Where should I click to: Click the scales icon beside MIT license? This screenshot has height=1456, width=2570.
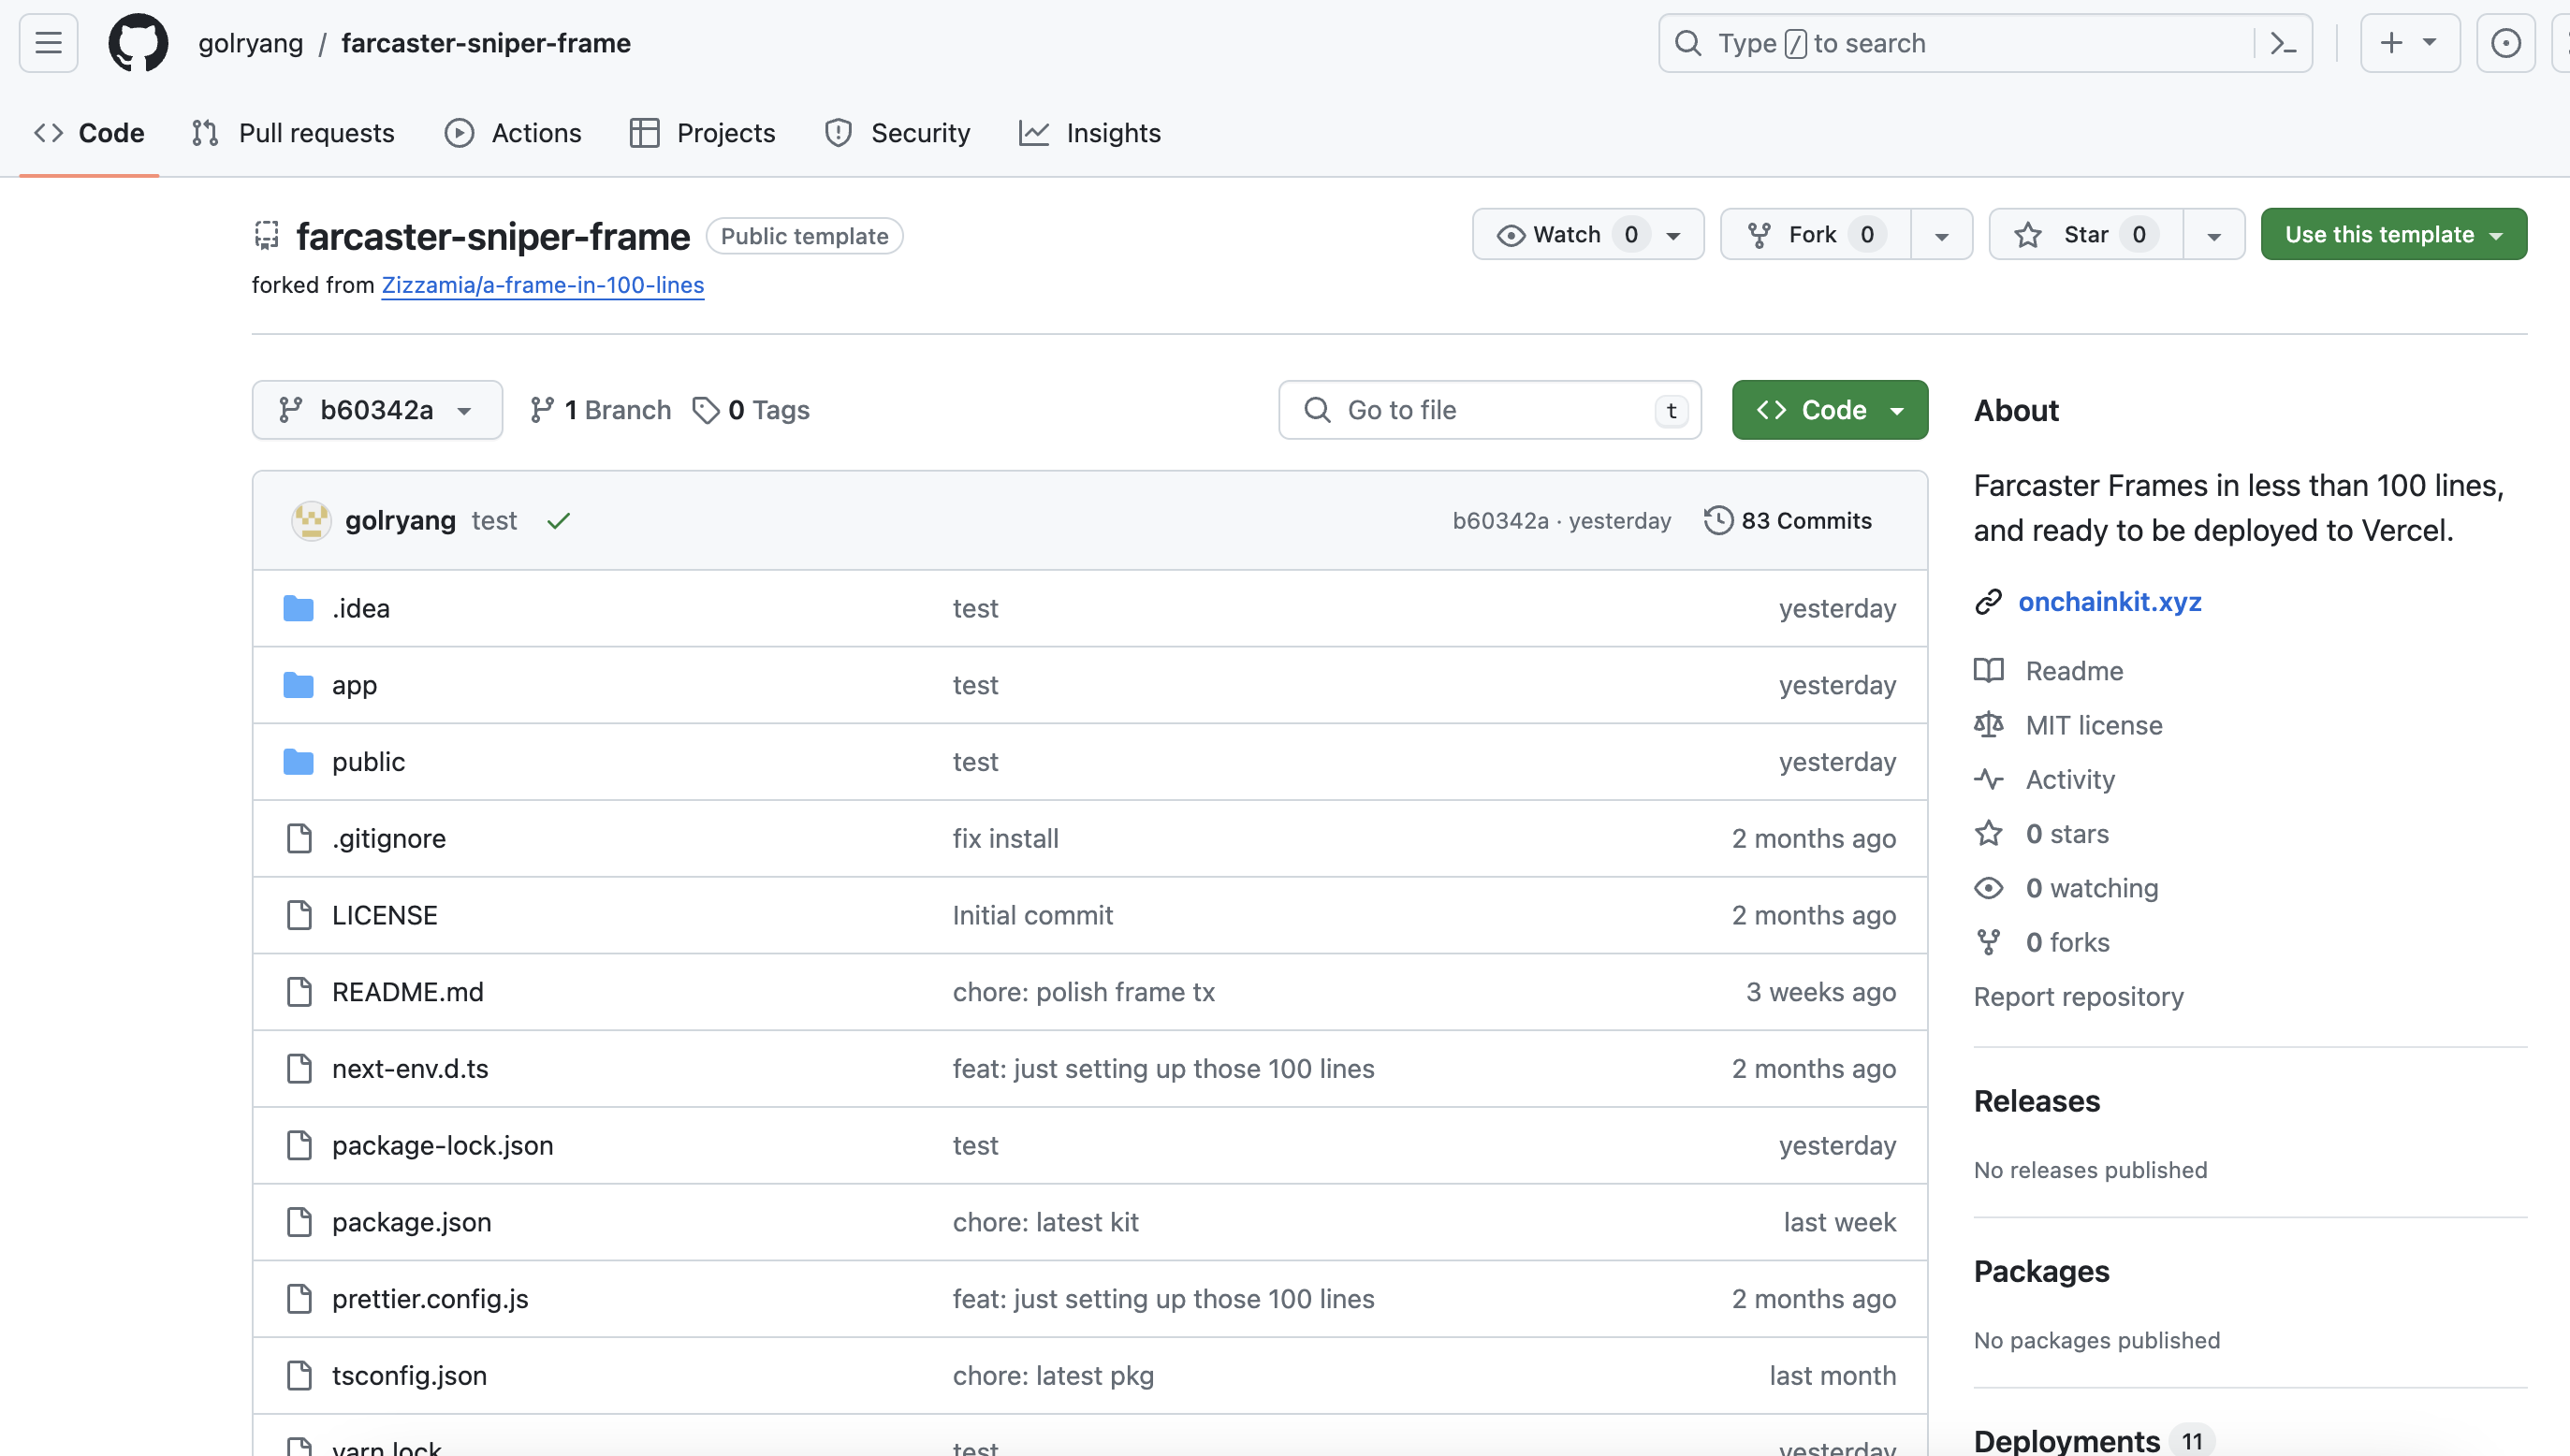pos(1988,725)
